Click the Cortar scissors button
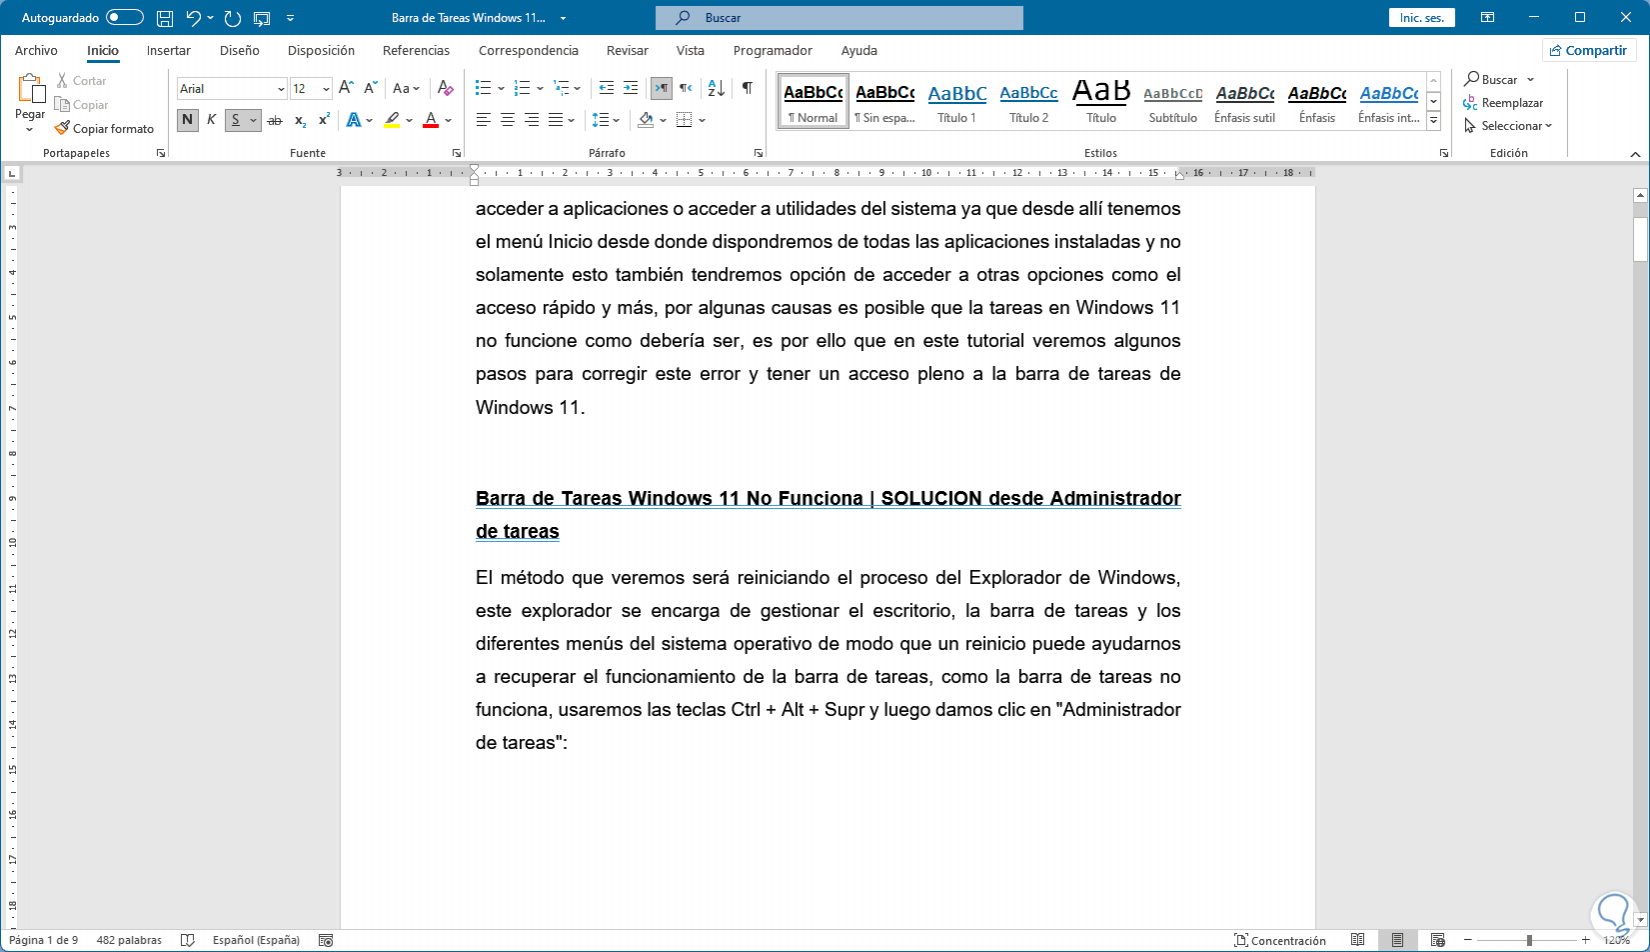This screenshot has width=1650, height=952. 81,81
